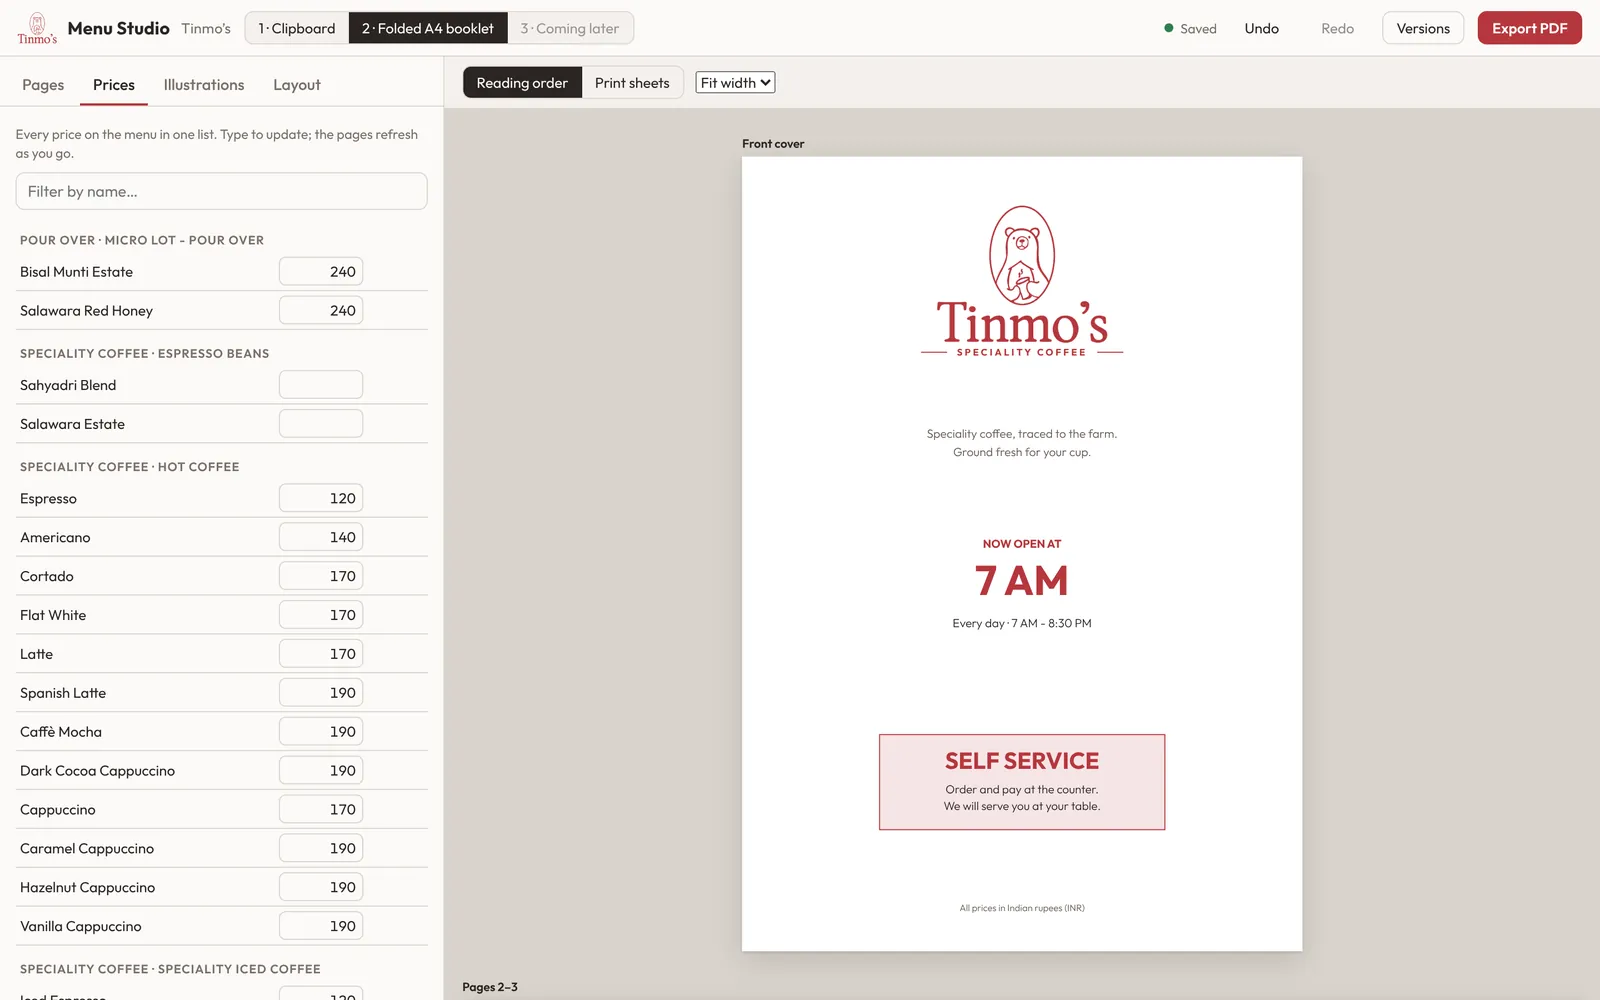This screenshot has width=1600, height=1000.
Task: Click the Redo button
Action: pos(1337,28)
